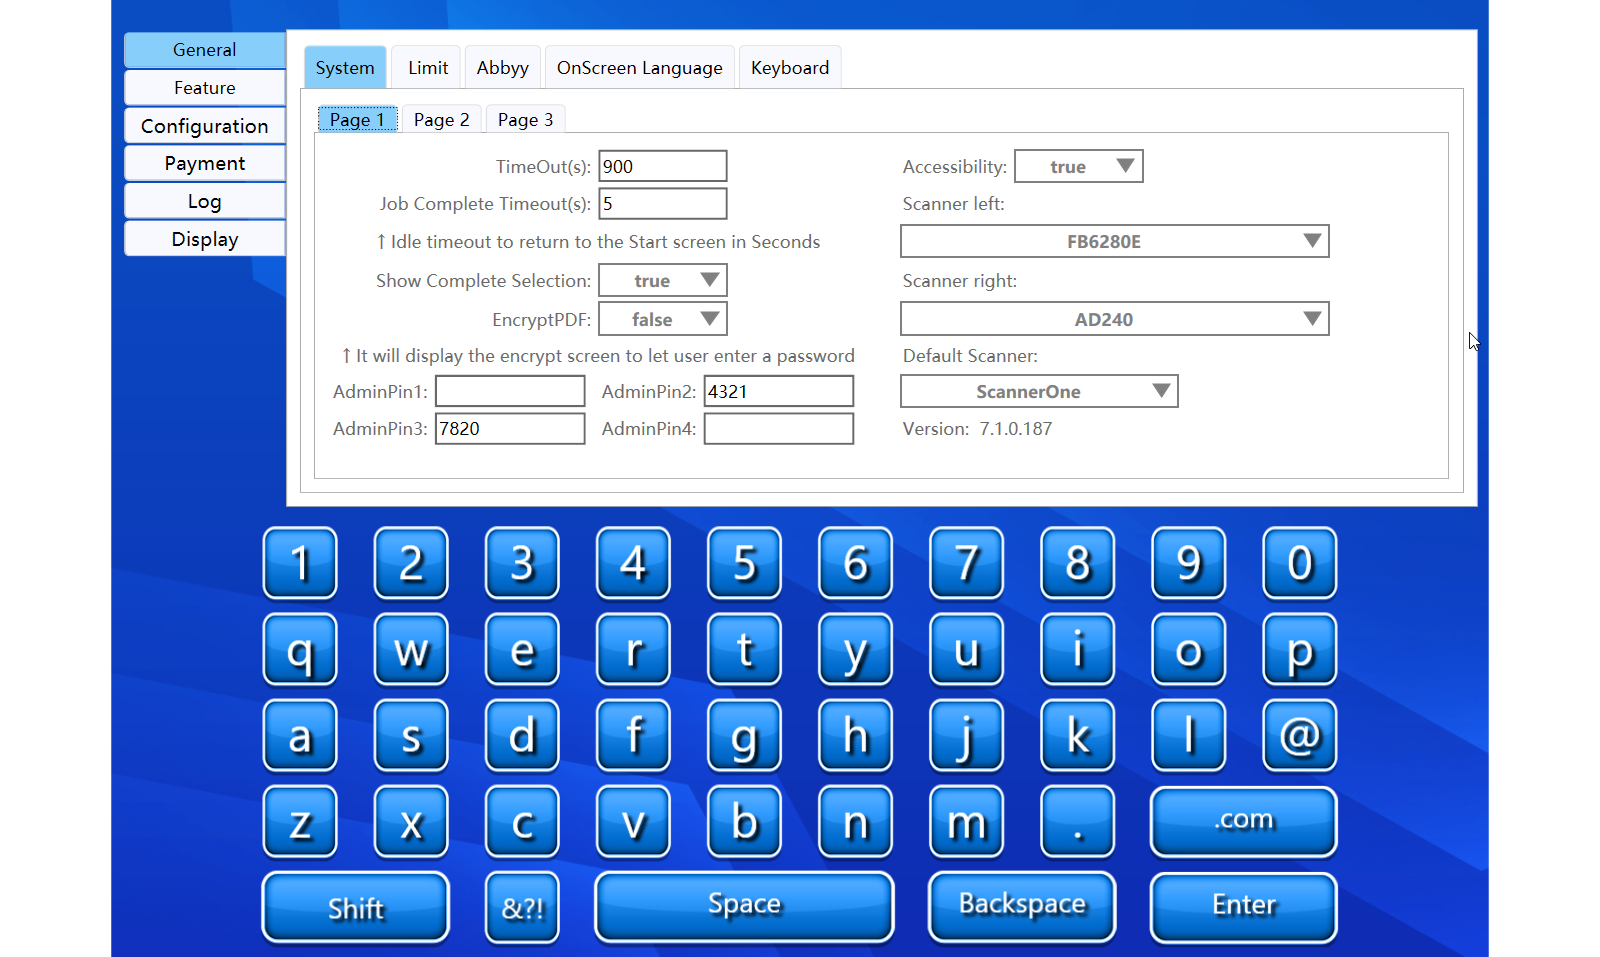Click the AdminPin3 input field
Image resolution: width=1600 pixels, height=957 pixels.
(x=510, y=428)
